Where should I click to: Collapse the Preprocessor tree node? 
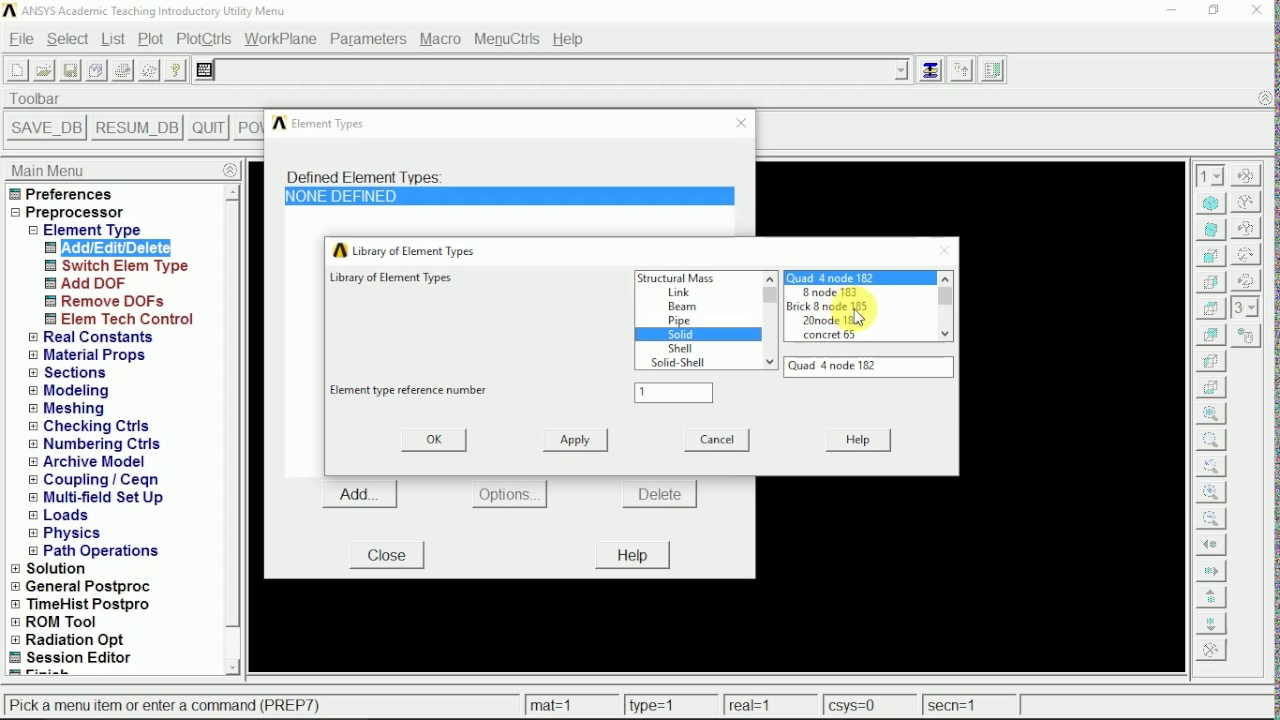[x=15, y=213]
